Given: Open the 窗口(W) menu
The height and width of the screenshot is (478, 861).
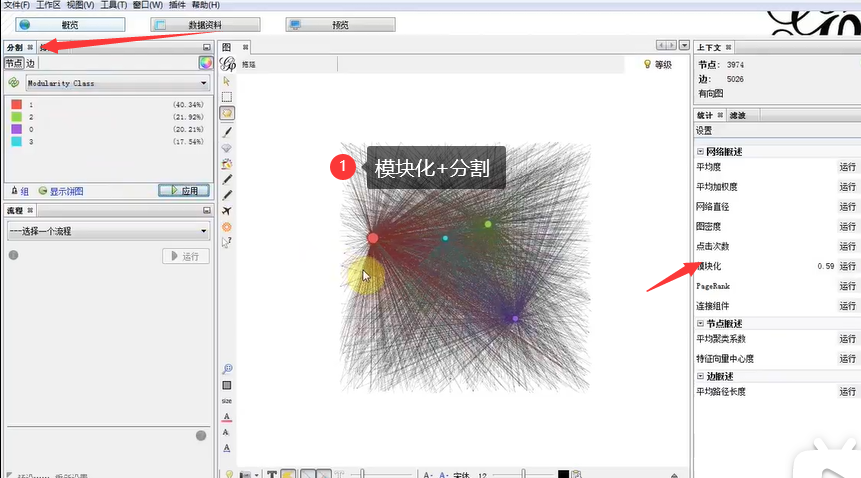Looking at the screenshot, I should click(148, 5).
